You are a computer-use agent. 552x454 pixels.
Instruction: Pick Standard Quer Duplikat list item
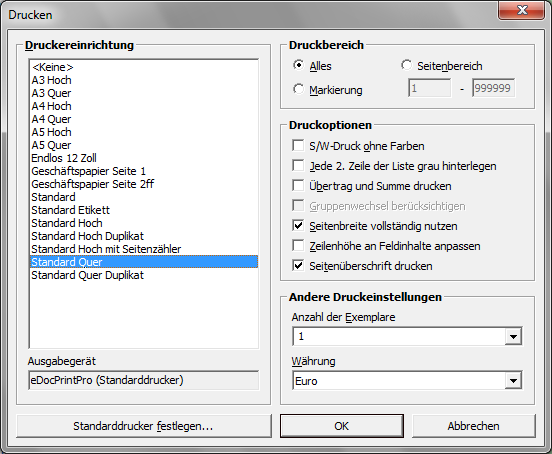(x=144, y=275)
